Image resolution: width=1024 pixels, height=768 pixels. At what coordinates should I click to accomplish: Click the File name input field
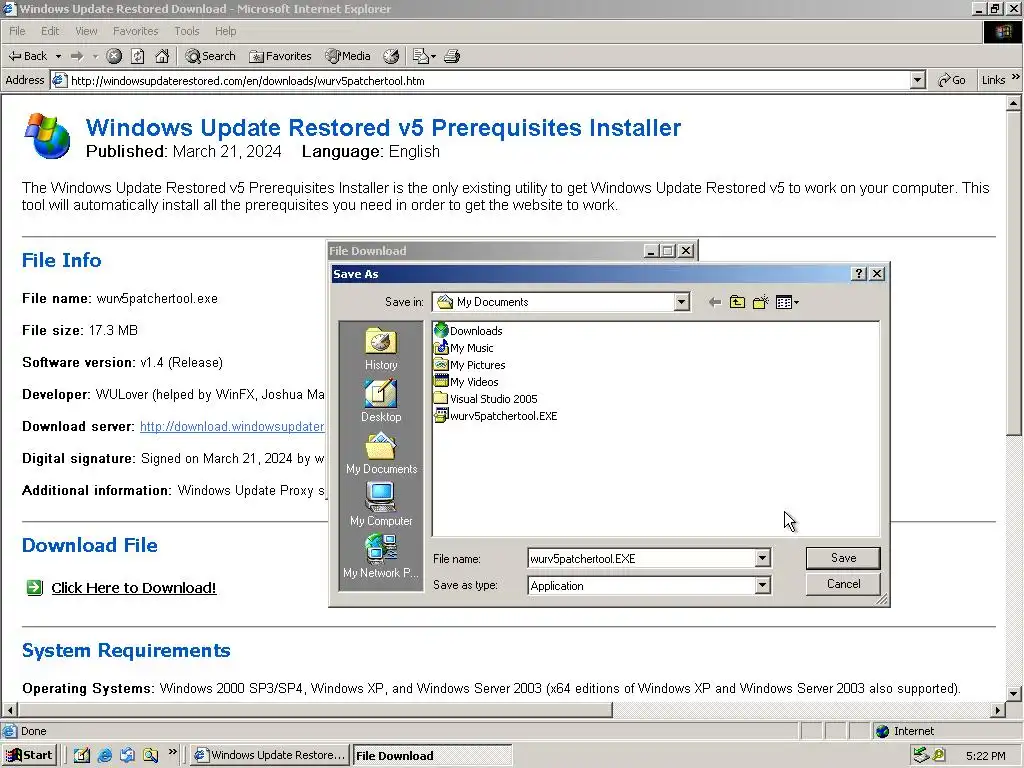[x=641, y=558]
